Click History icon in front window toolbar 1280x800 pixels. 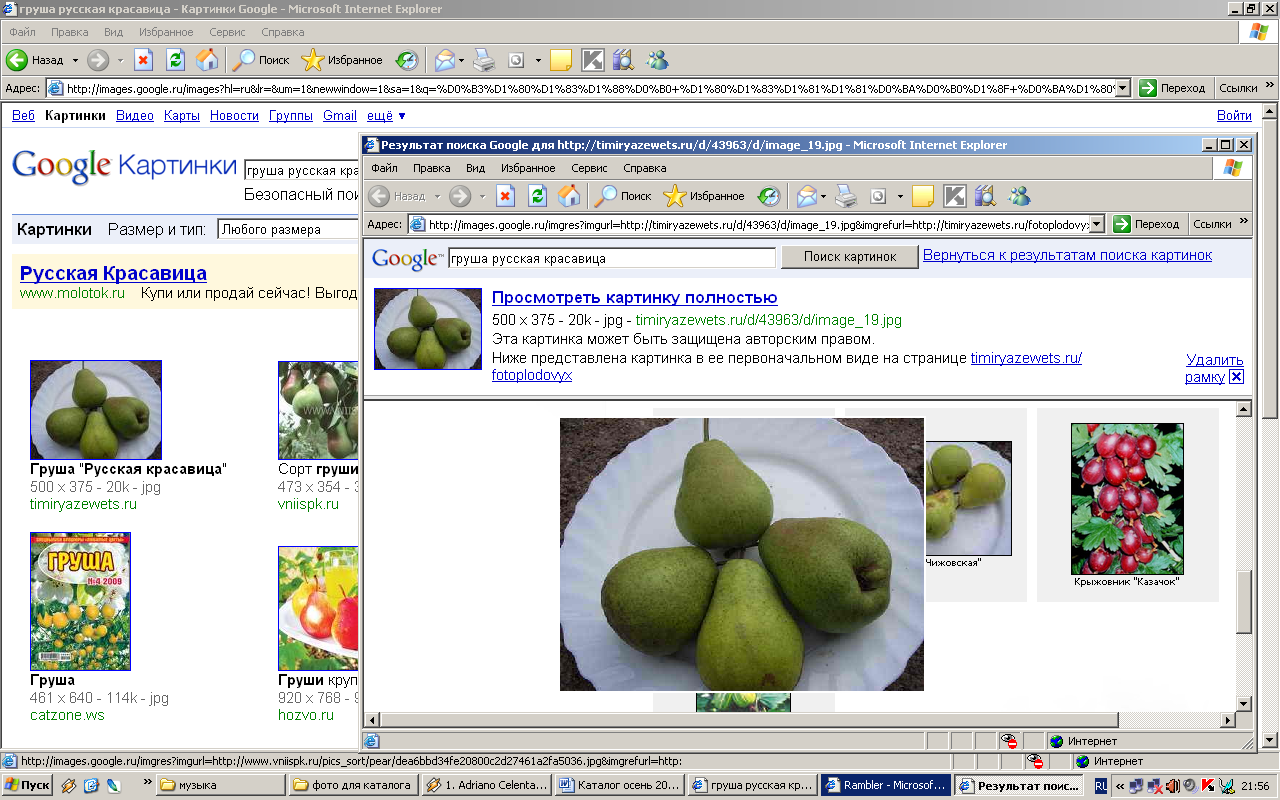pos(768,196)
